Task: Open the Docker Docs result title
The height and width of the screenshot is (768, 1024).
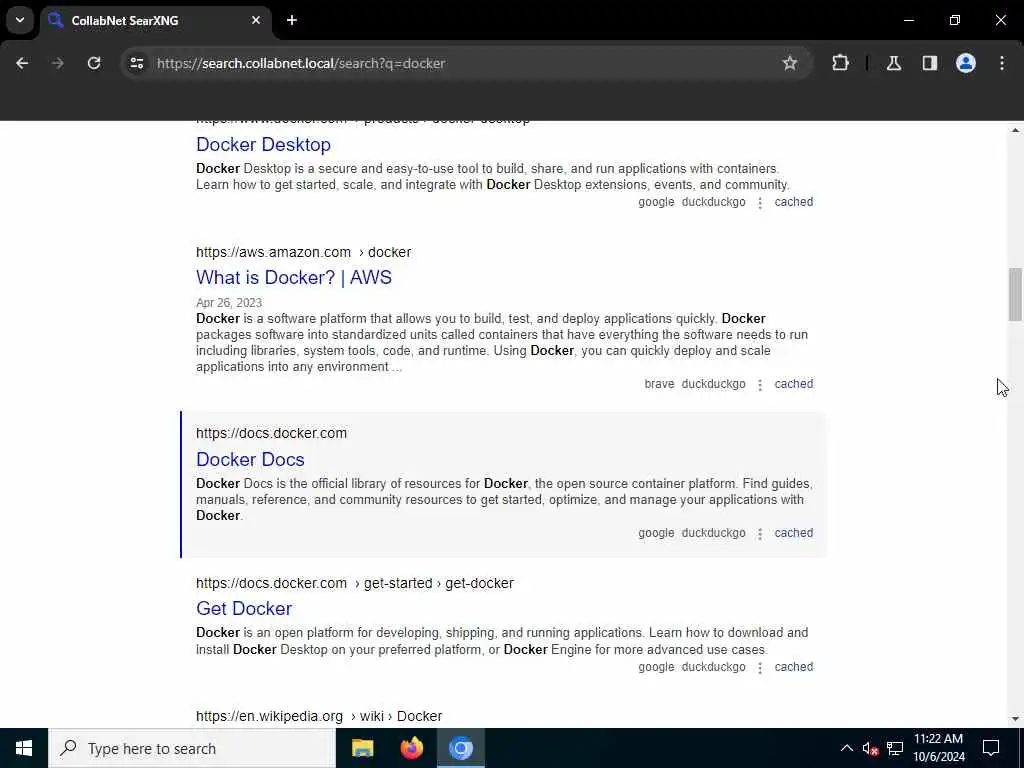Action: coord(250,459)
